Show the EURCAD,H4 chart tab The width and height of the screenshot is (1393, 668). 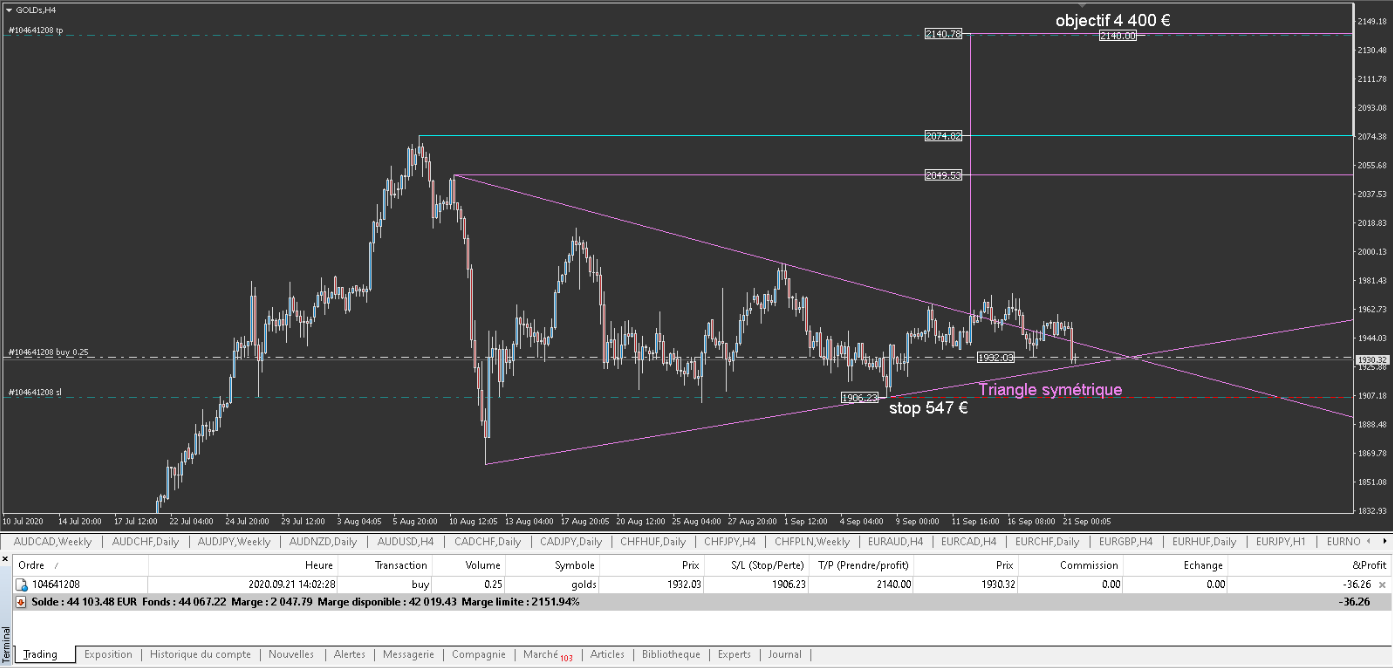968,541
